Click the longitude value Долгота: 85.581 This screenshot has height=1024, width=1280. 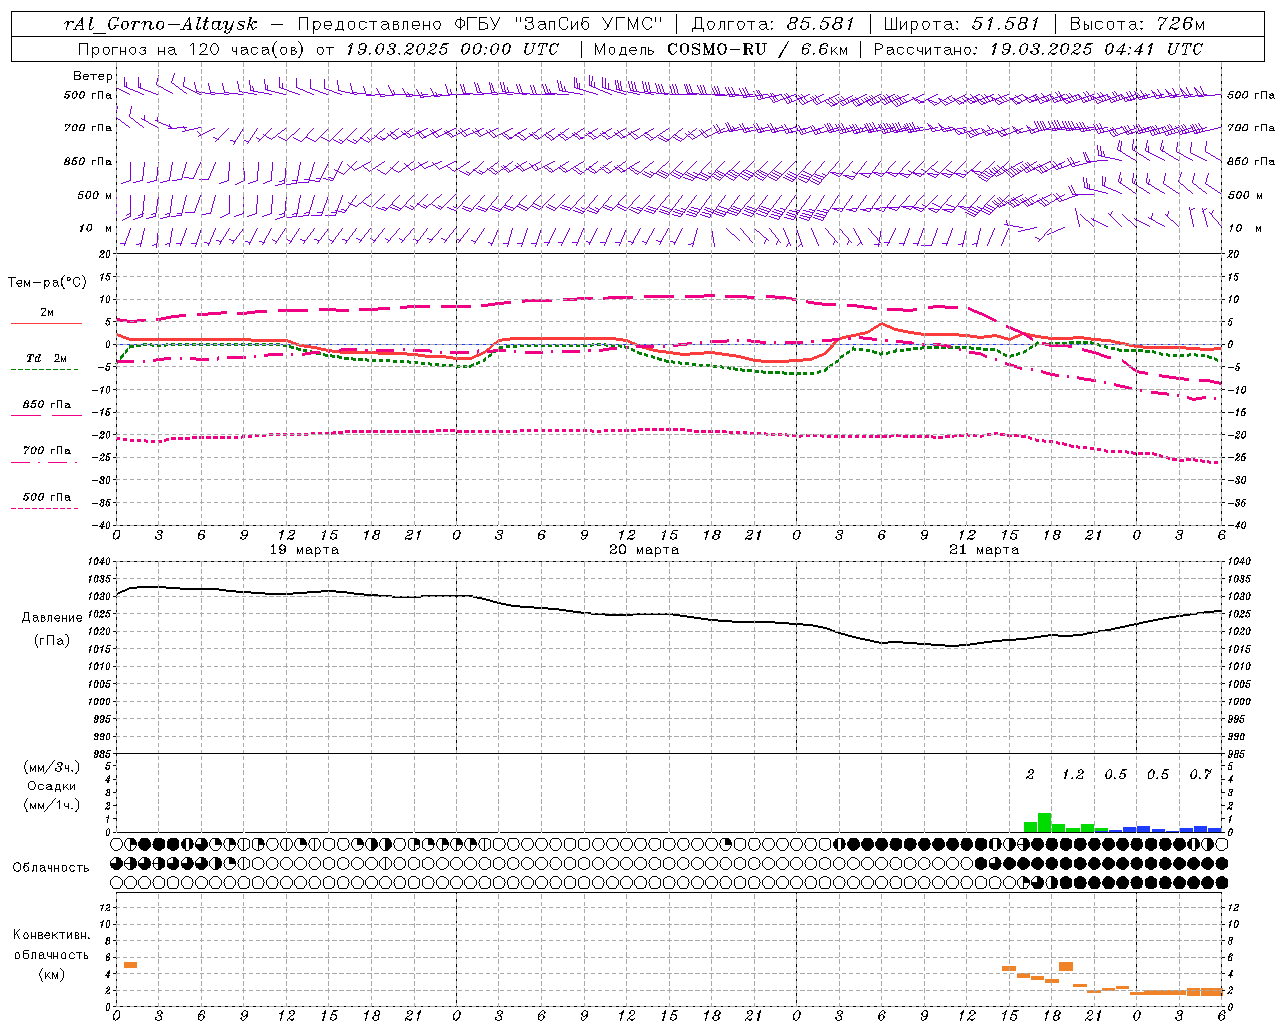tap(773, 24)
